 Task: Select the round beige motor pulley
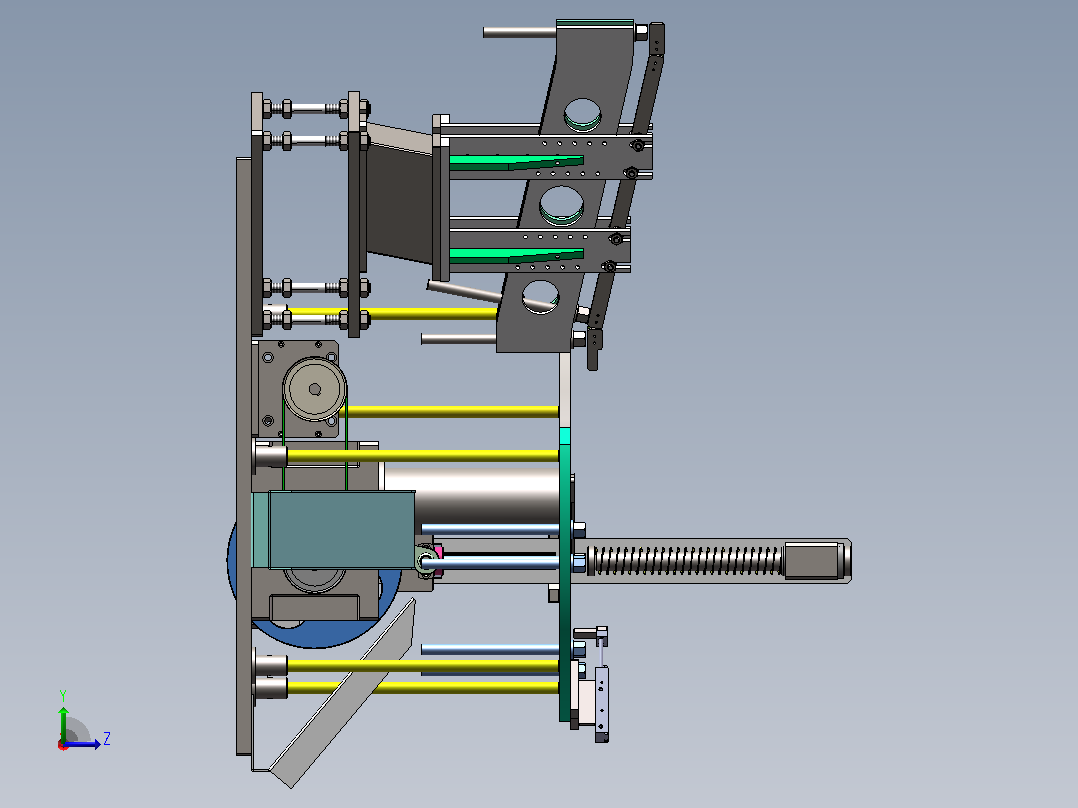(314, 389)
